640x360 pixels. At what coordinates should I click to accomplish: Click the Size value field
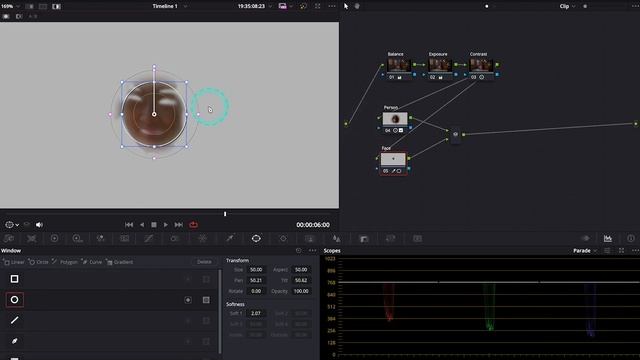[x=256, y=270]
